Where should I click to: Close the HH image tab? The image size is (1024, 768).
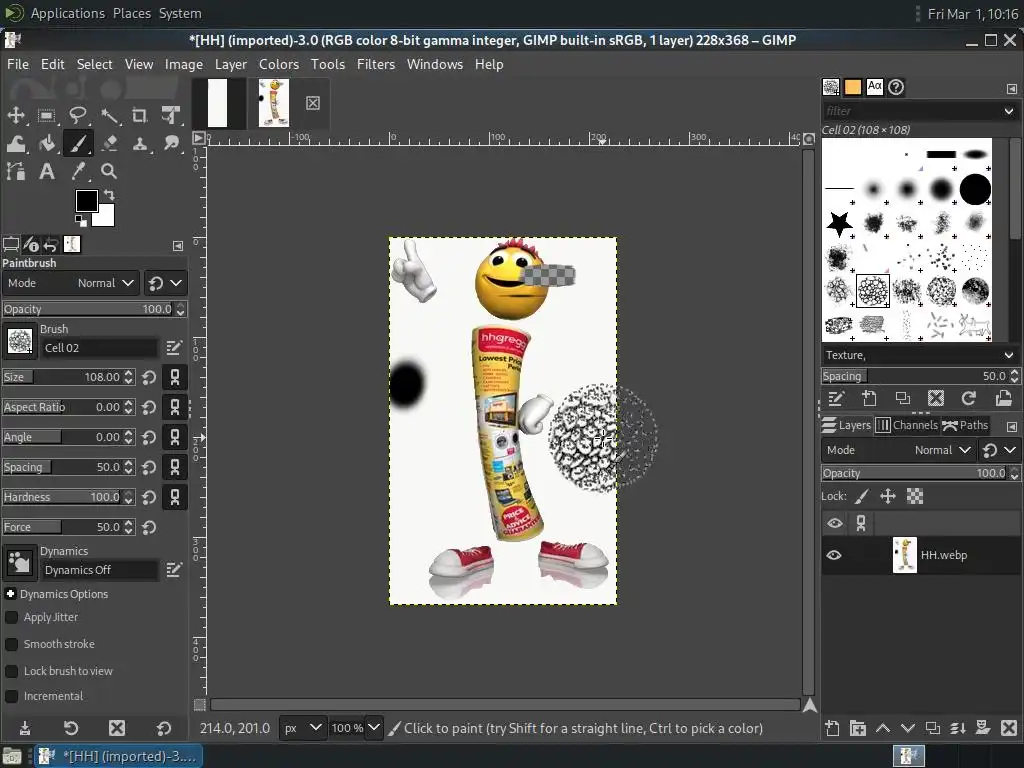[313, 103]
